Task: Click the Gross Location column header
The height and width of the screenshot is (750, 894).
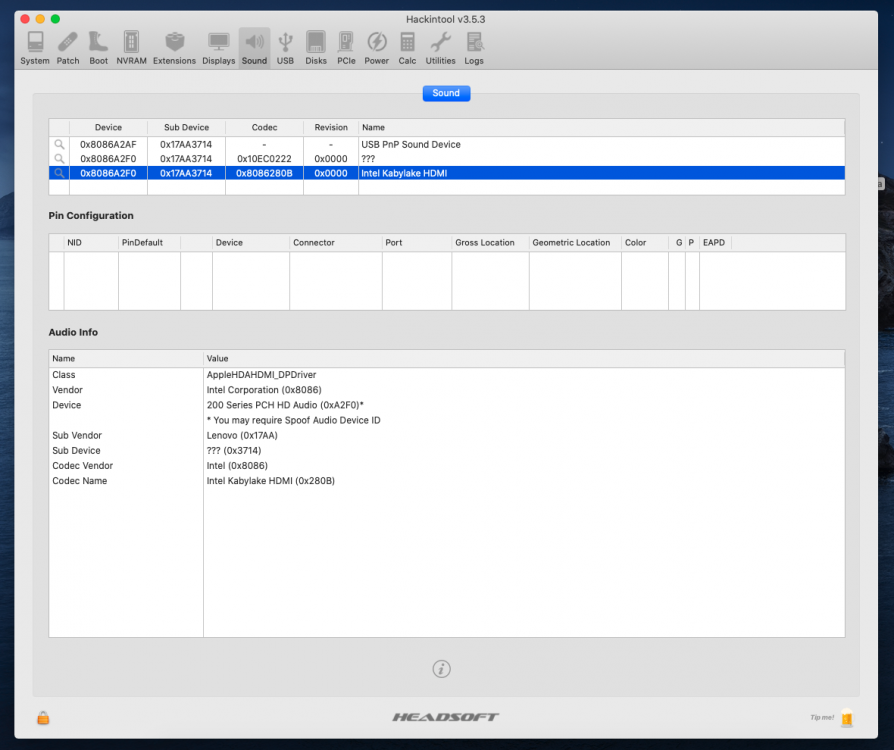Action: pyautogui.click(x=490, y=242)
